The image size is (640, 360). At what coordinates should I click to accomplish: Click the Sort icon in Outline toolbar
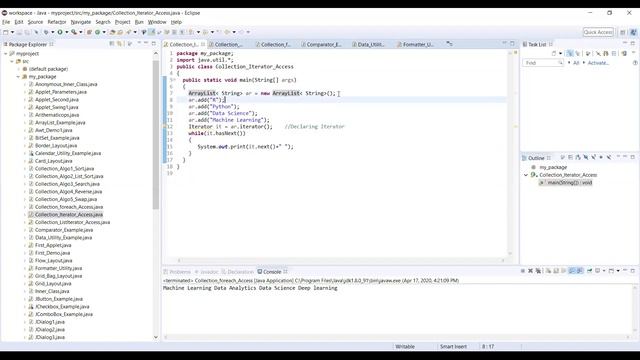coord(578,158)
